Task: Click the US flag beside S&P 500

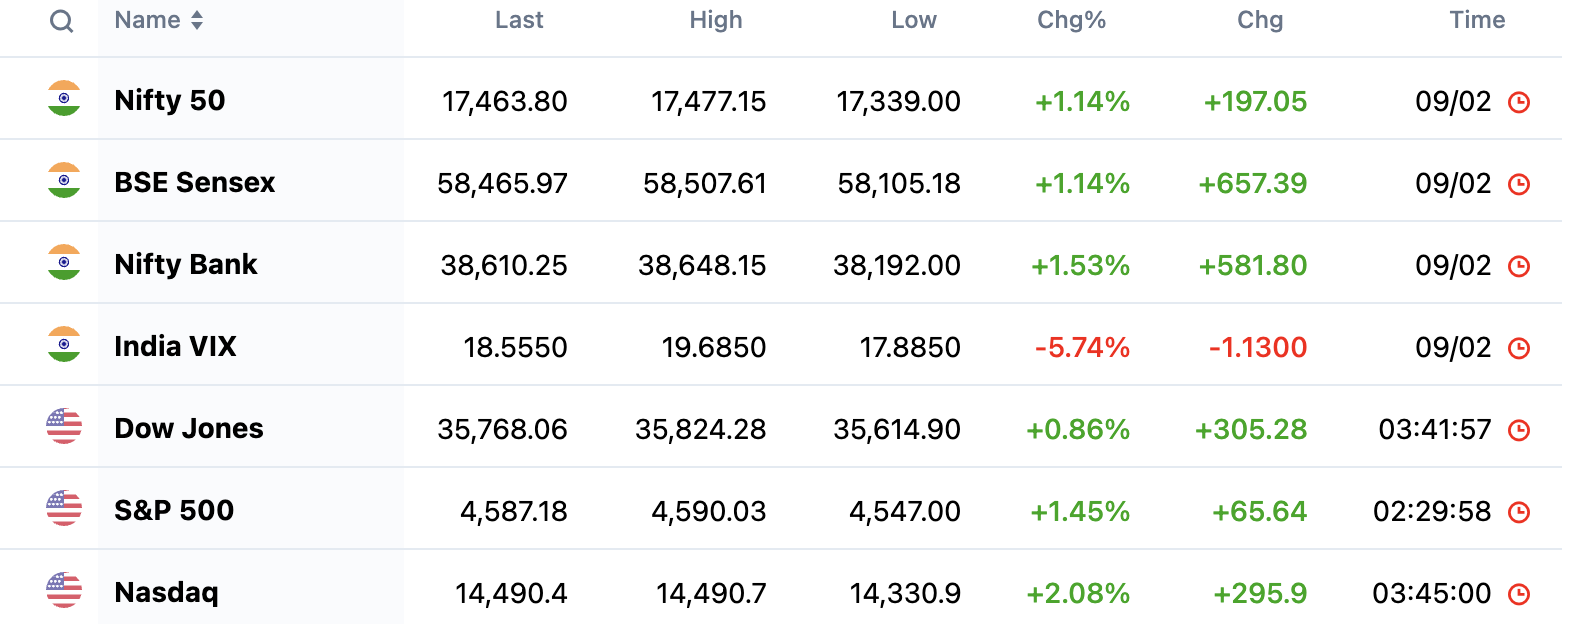Action: pos(64,509)
